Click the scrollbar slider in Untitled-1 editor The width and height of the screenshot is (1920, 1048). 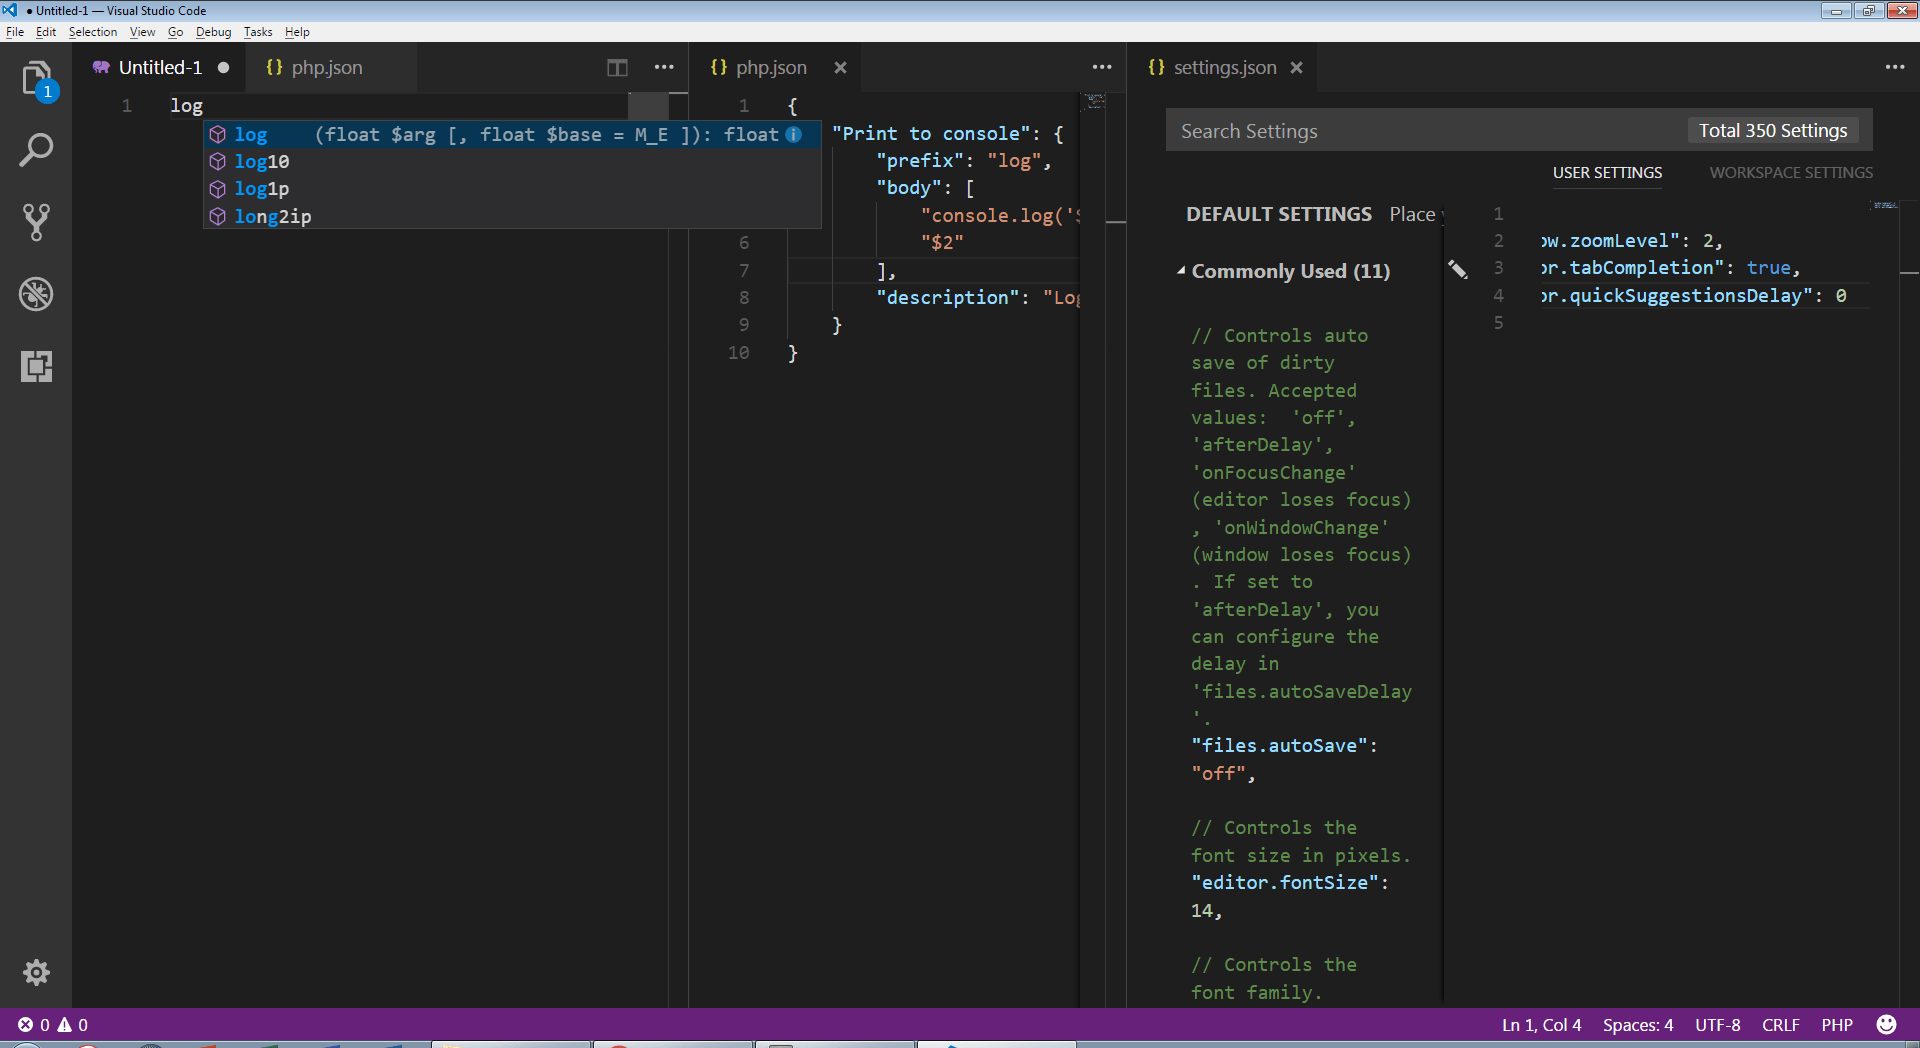tap(648, 106)
